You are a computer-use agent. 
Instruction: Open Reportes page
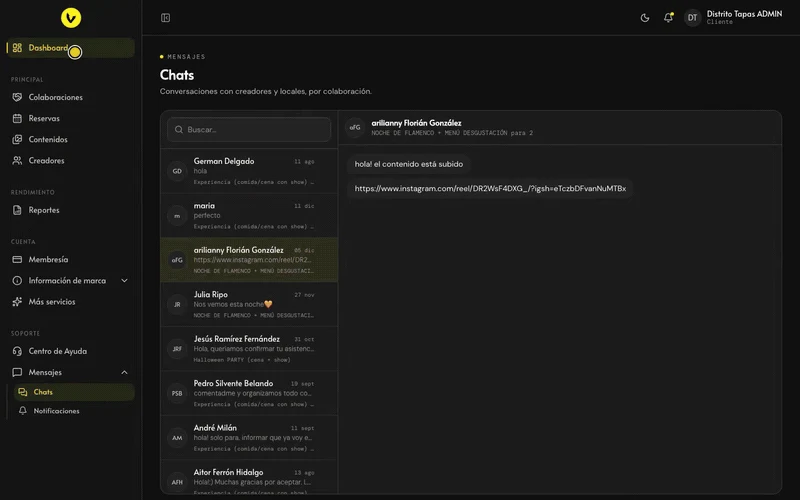pos(44,210)
